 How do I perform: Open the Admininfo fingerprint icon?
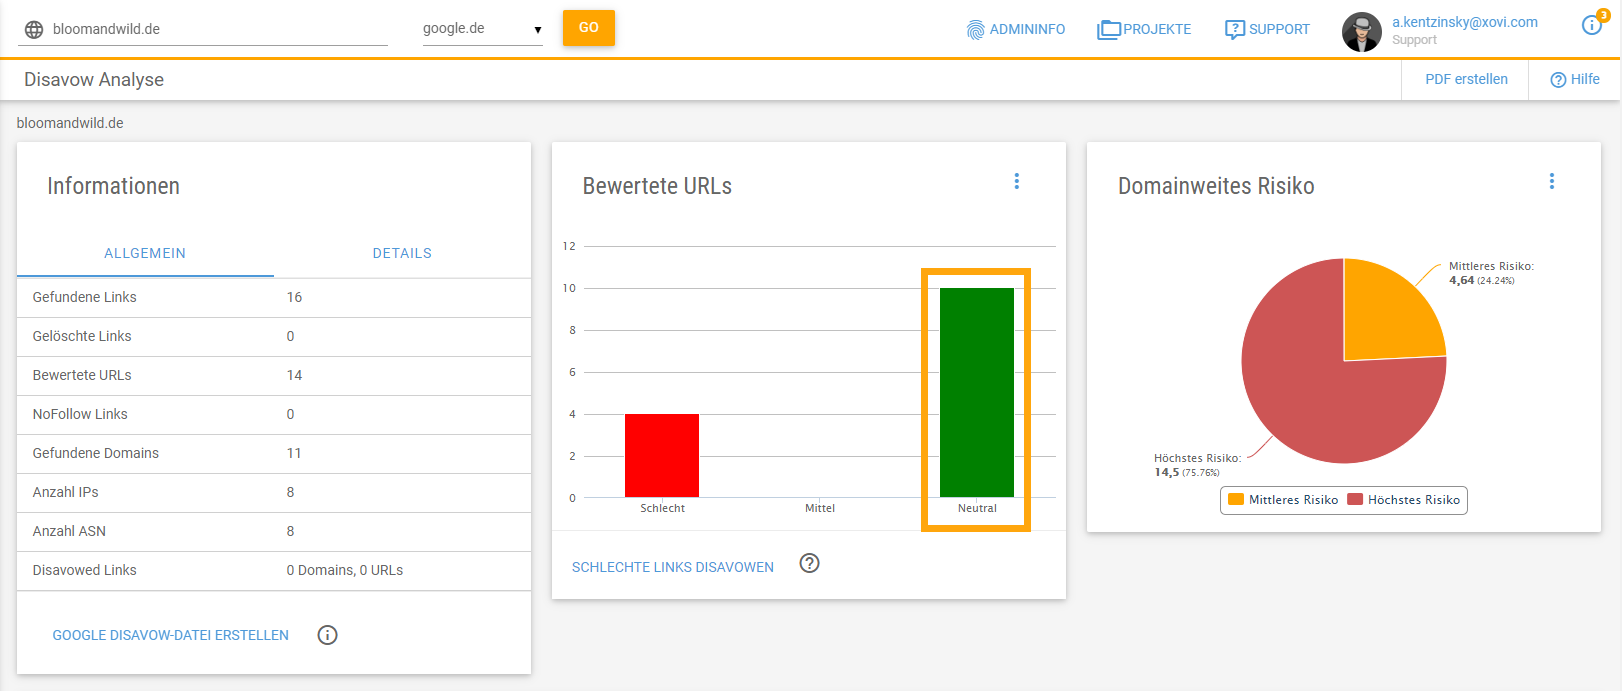click(976, 30)
